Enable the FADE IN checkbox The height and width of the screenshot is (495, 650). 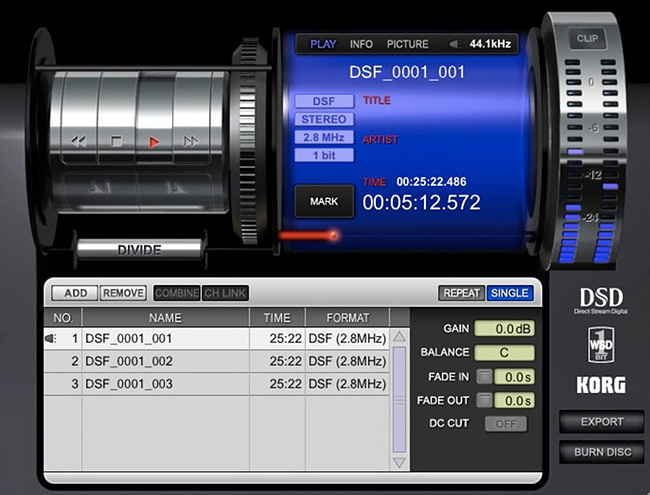(x=484, y=376)
